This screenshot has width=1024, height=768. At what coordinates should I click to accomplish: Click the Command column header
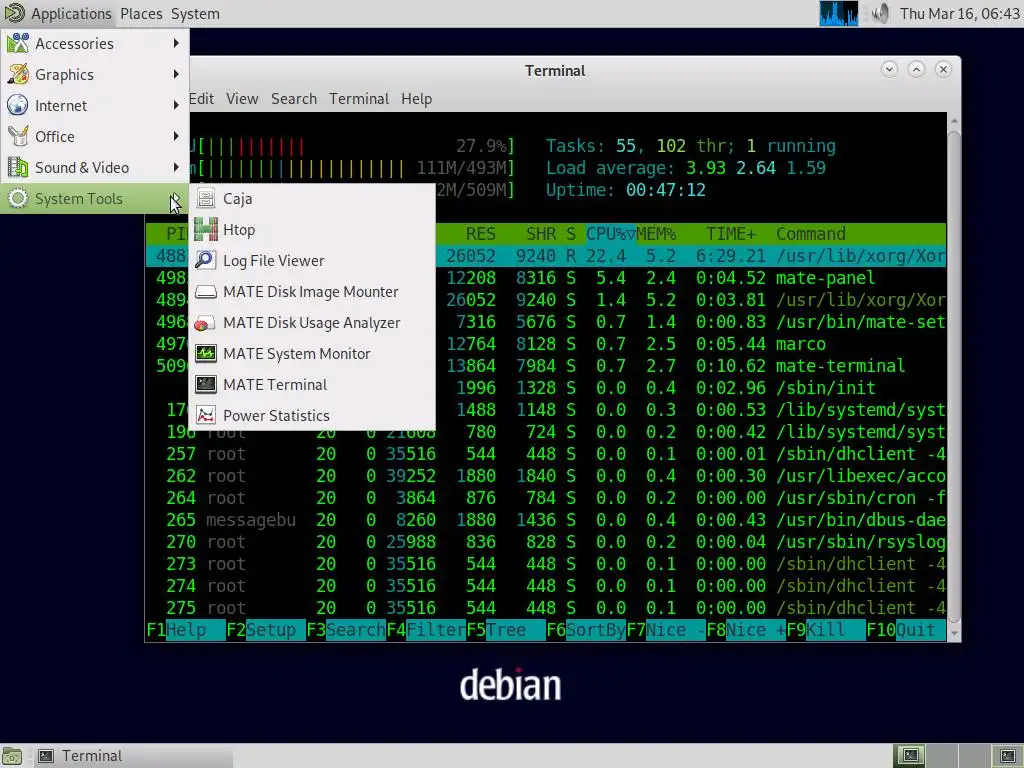(x=810, y=234)
